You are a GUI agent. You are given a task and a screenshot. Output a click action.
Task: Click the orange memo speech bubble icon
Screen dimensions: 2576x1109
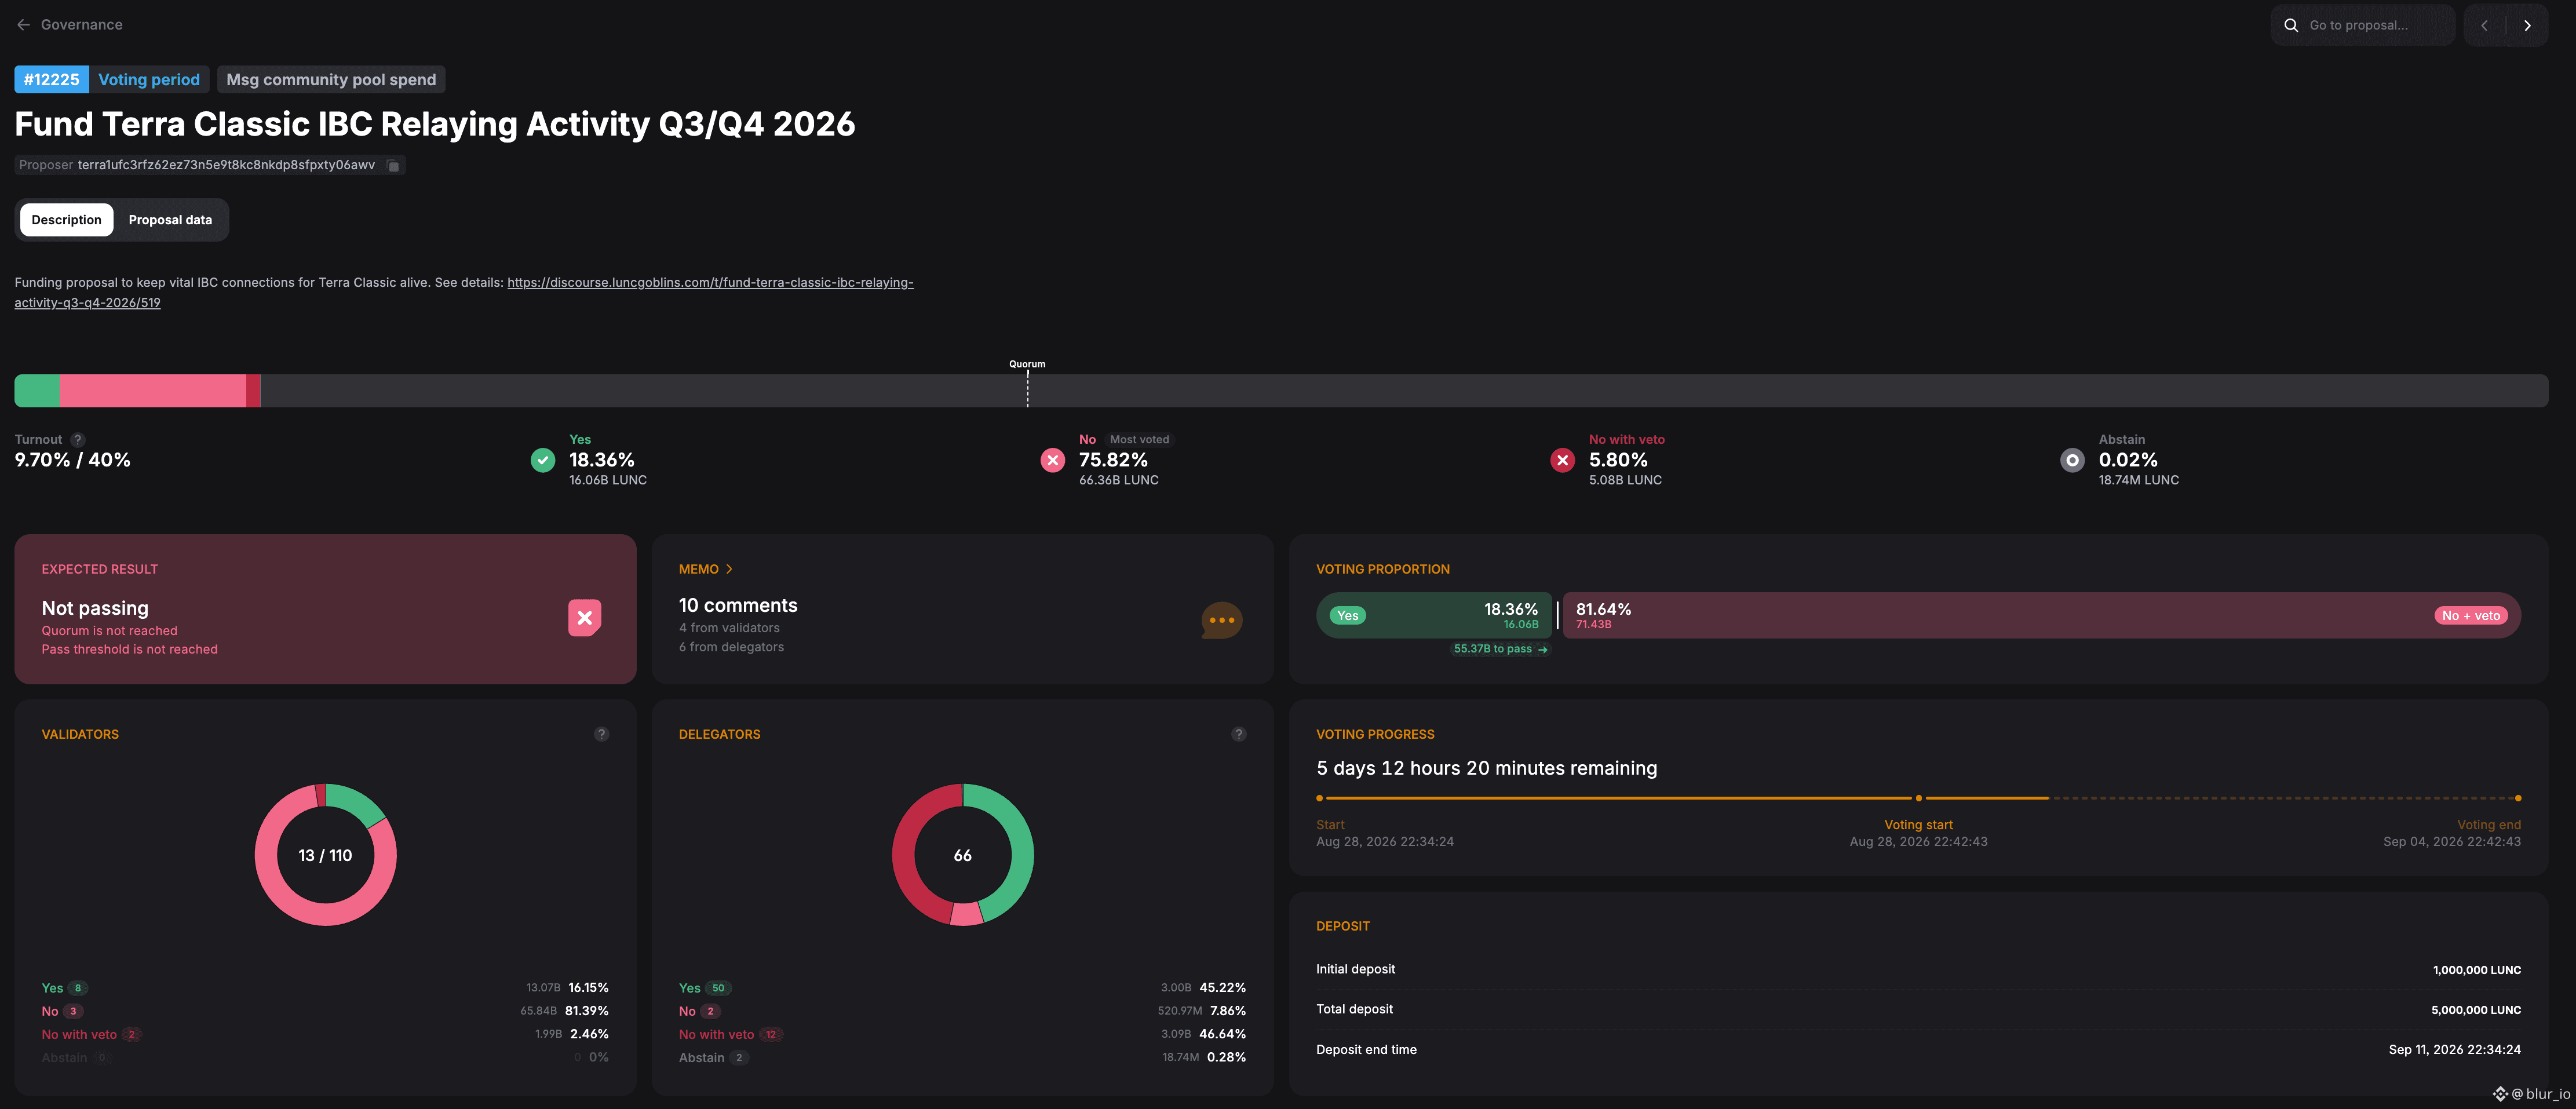[1221, 620]
